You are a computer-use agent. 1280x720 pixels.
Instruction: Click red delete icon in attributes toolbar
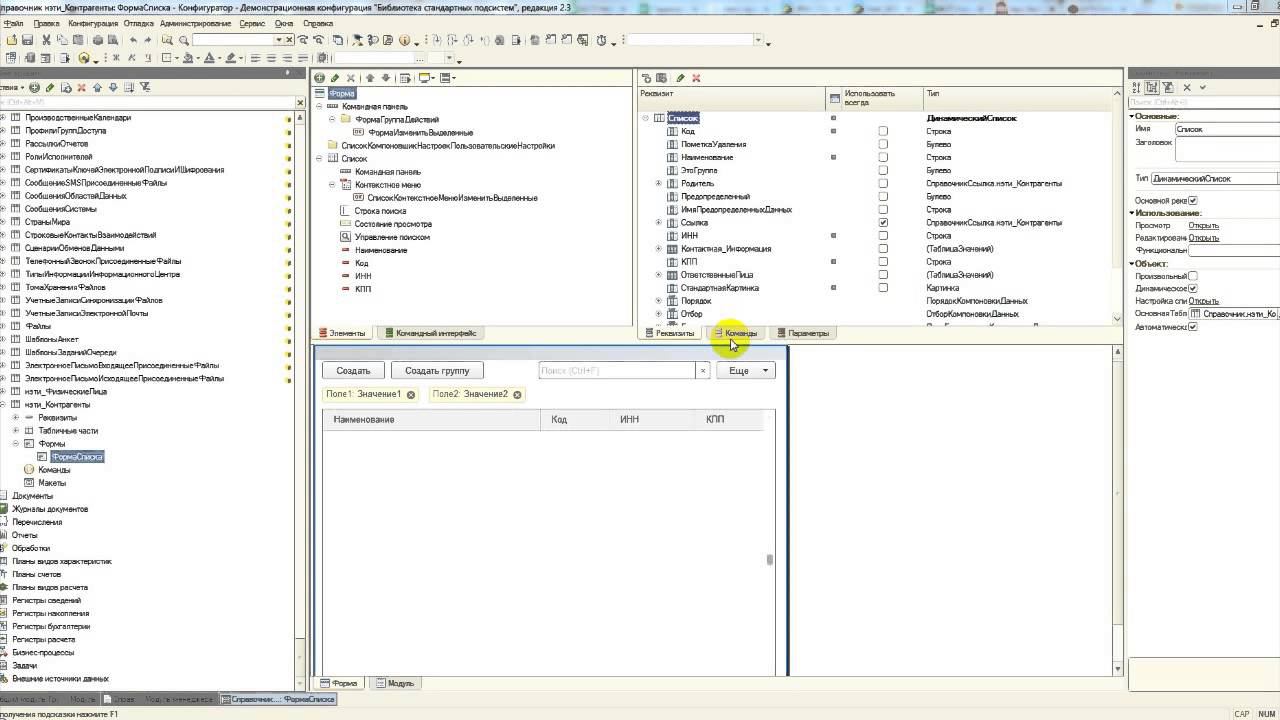point(696,78)
